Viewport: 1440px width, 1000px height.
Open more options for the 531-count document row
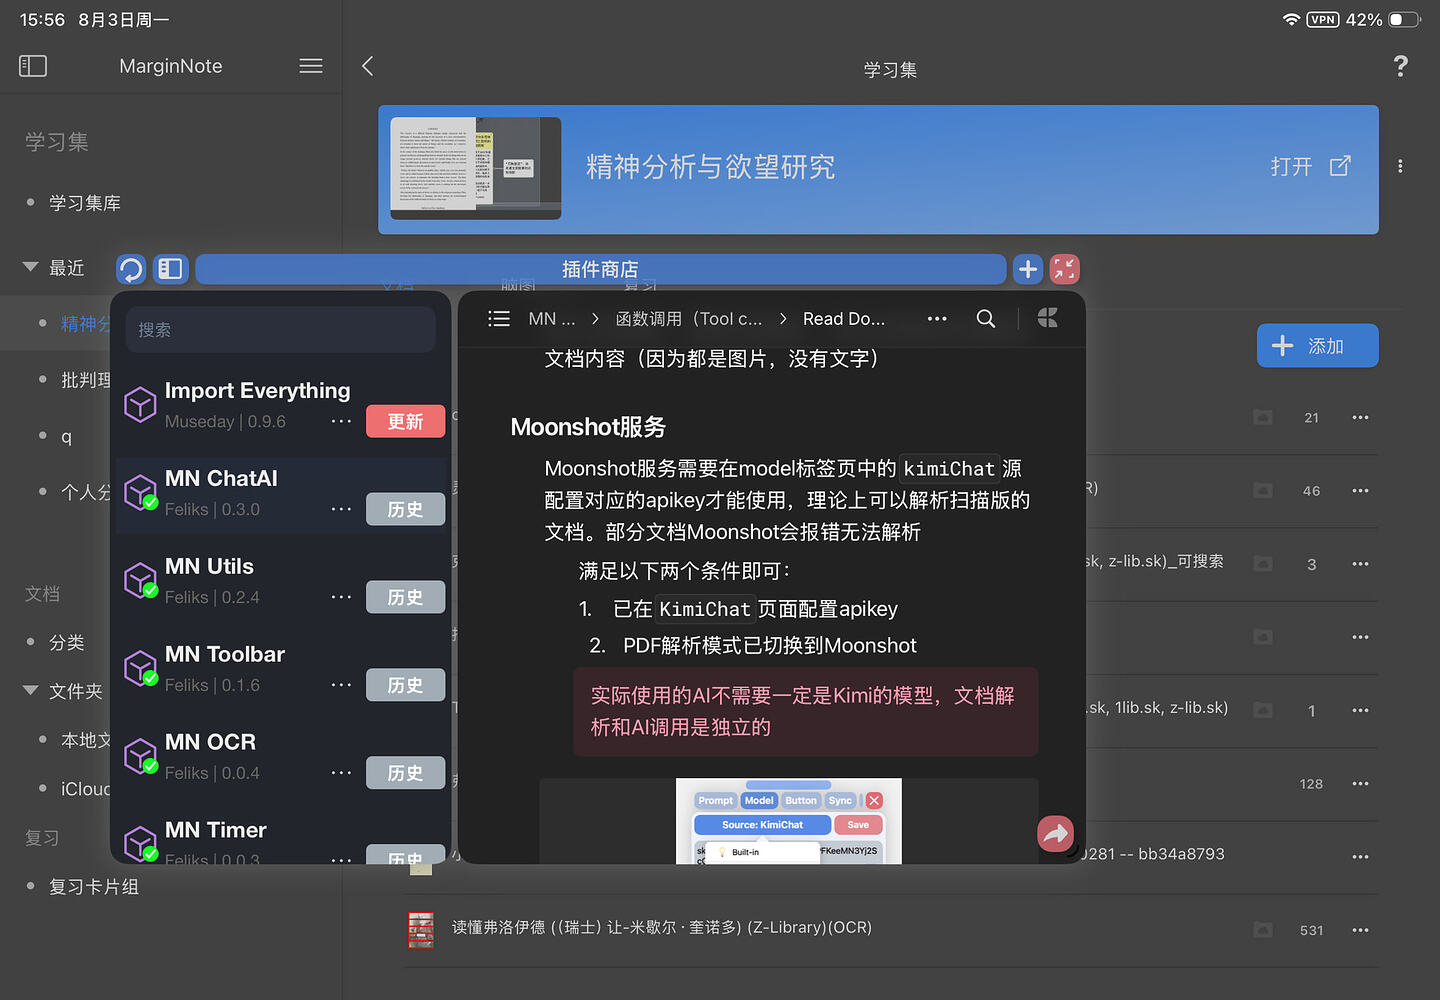(1360, 930)
